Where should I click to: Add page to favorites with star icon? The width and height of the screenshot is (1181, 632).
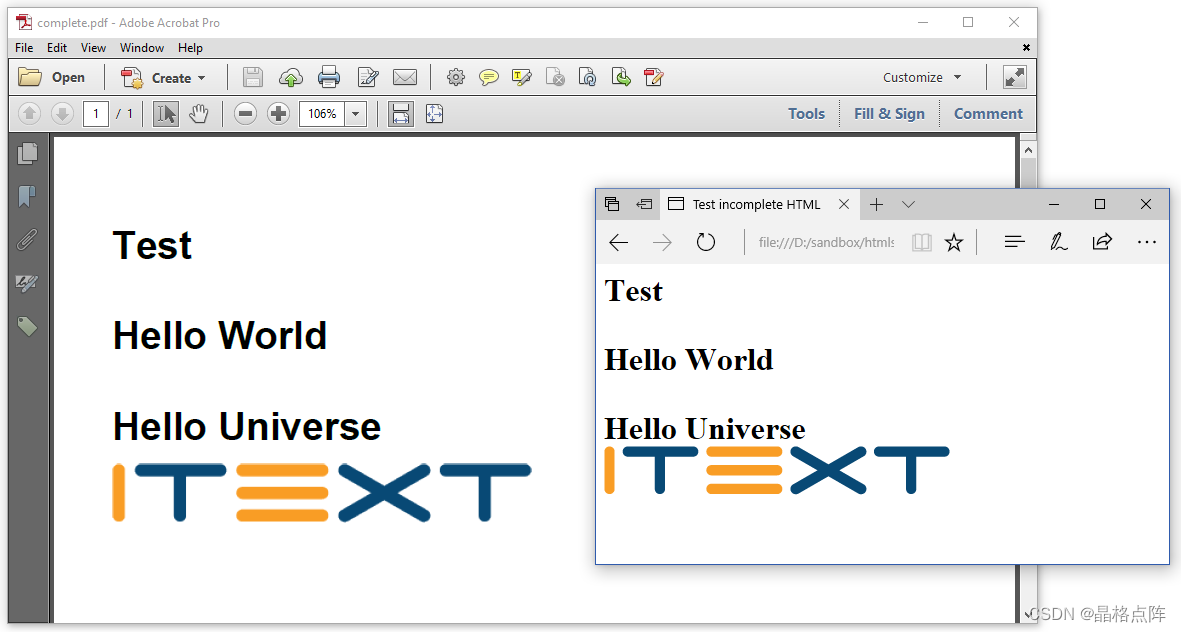pos(954,243)
